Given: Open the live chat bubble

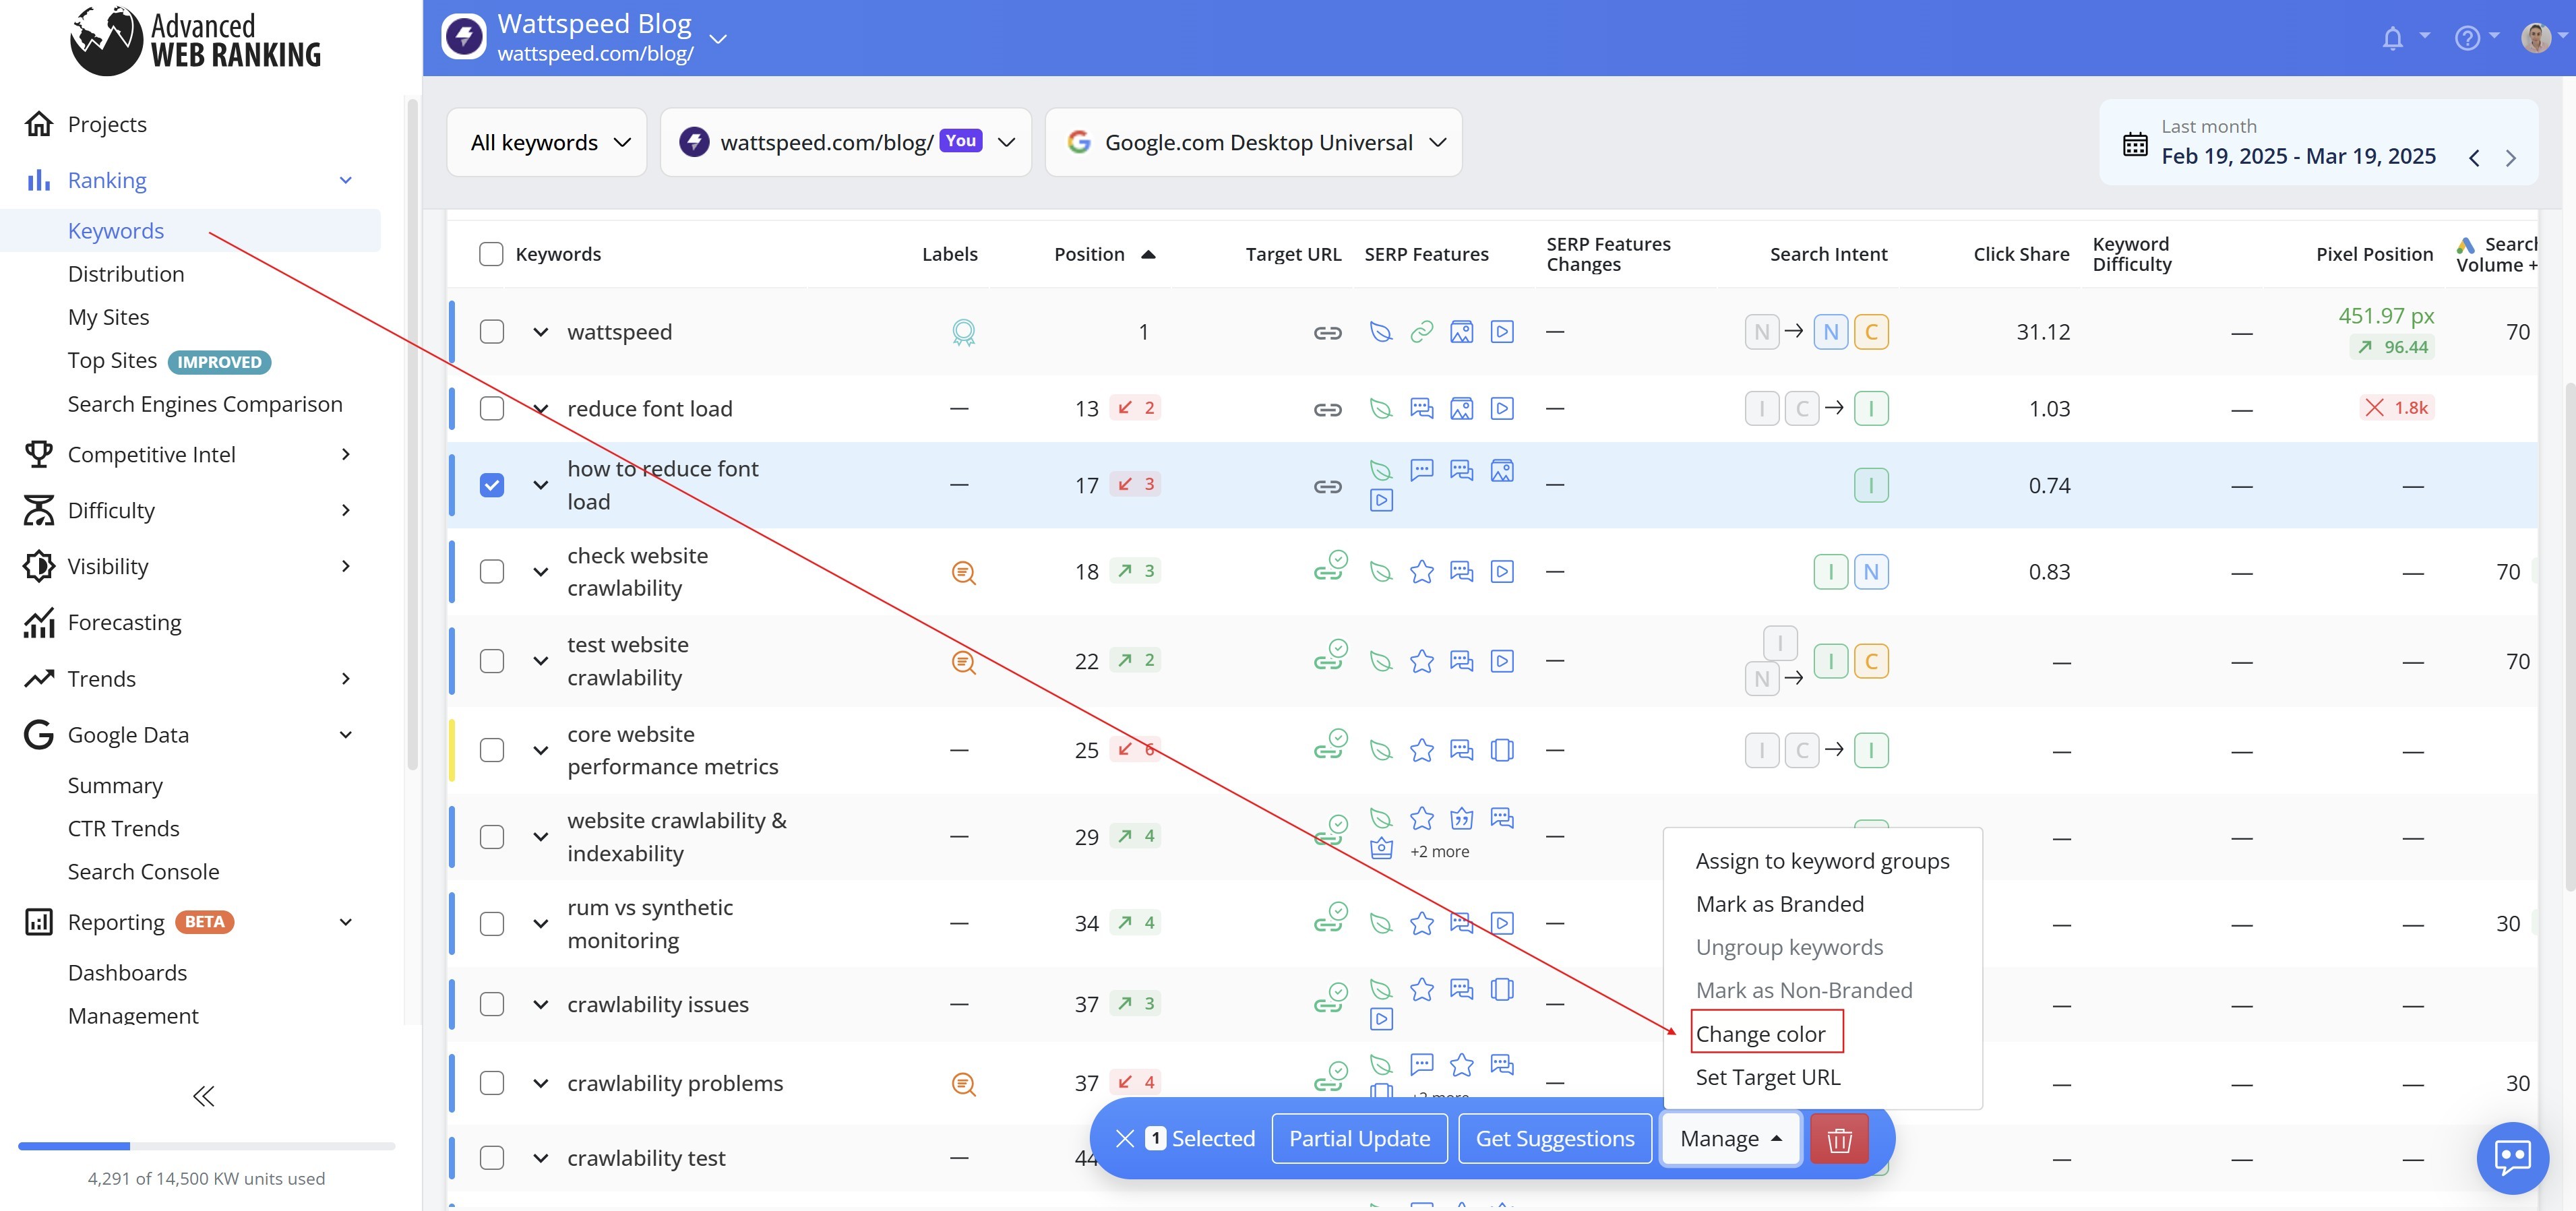Looking at the screenshot, I should tap(2512, 1158).
